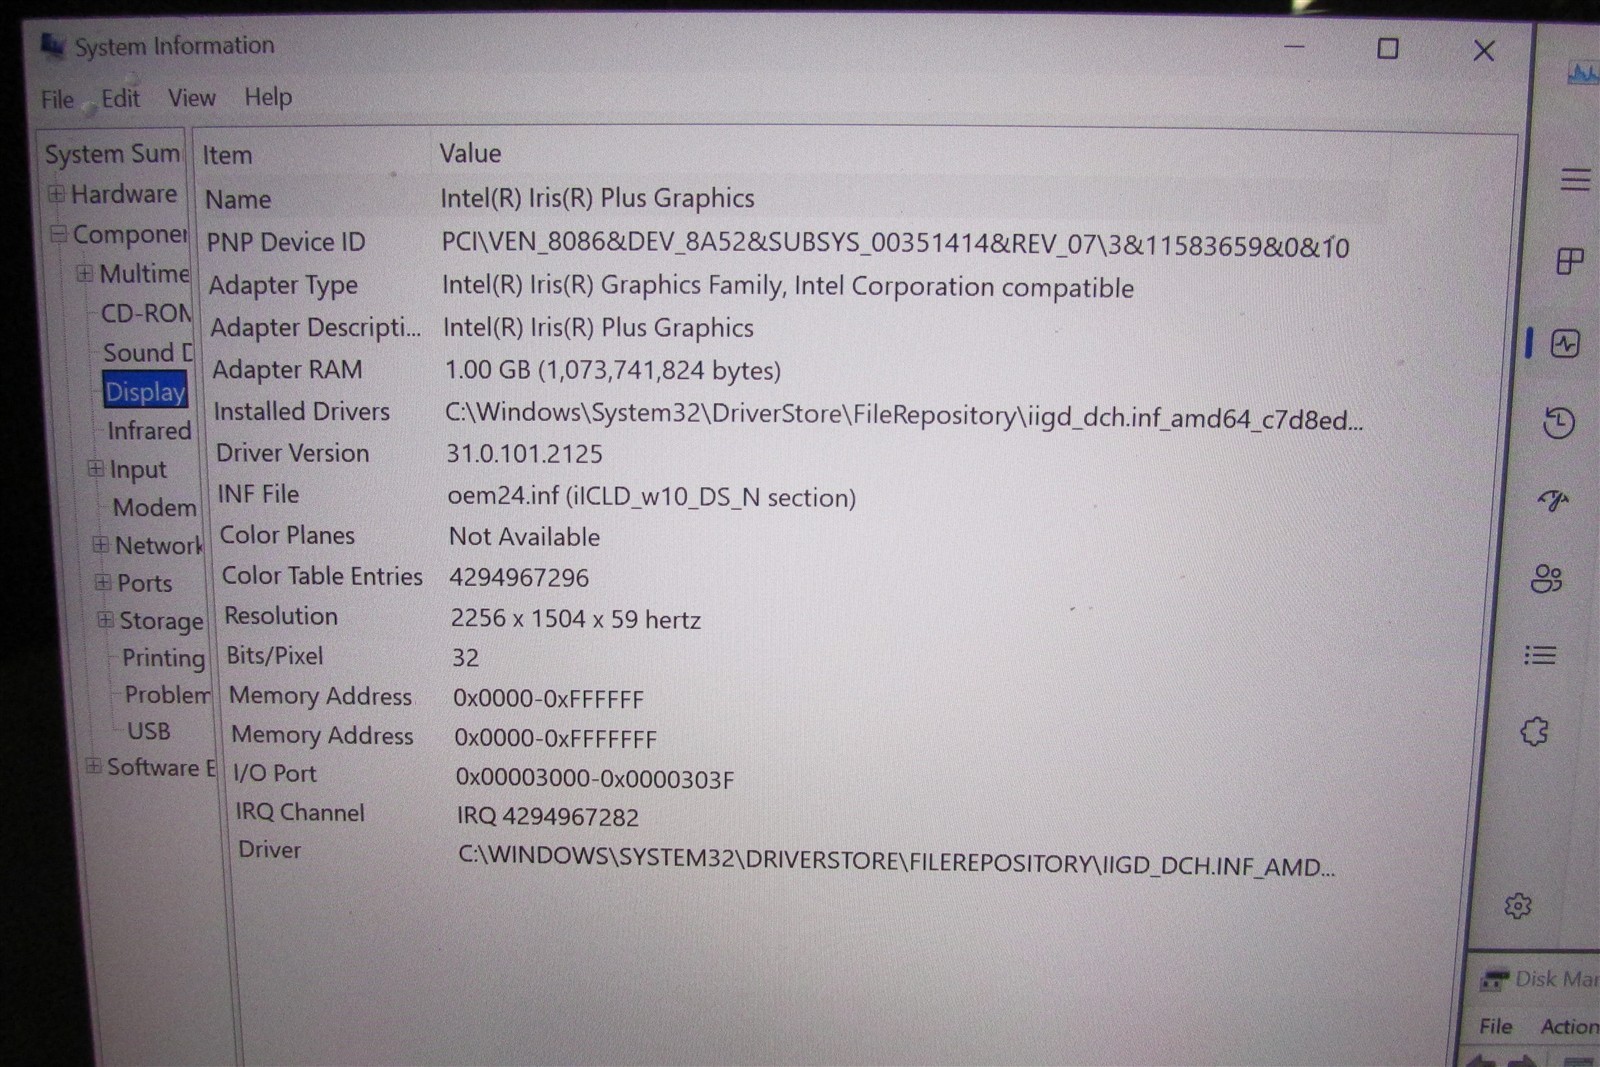Click the iigd_dch.inf_amd64 driver path value
Image resolution: width=1600 pixels, height=1067 pixels.
click(904, 416)
